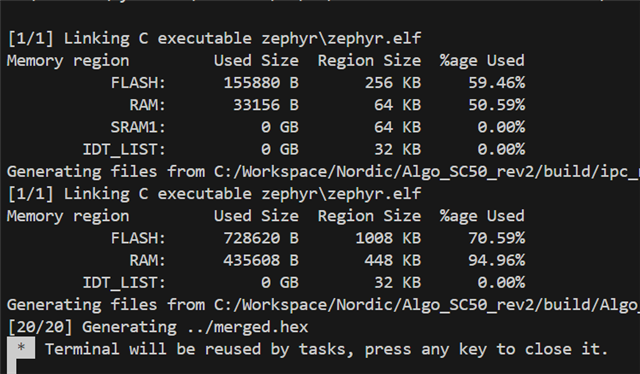
Task: Click the first IDT_LIST region label
Action: coord(124,149)
